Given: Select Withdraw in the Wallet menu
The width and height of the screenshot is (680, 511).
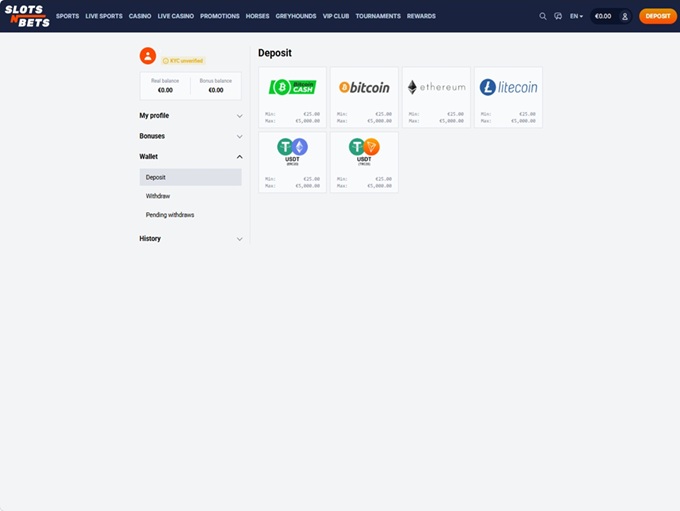Looking at the screenshot, I should pyautogui.click(x=158, y=196).
